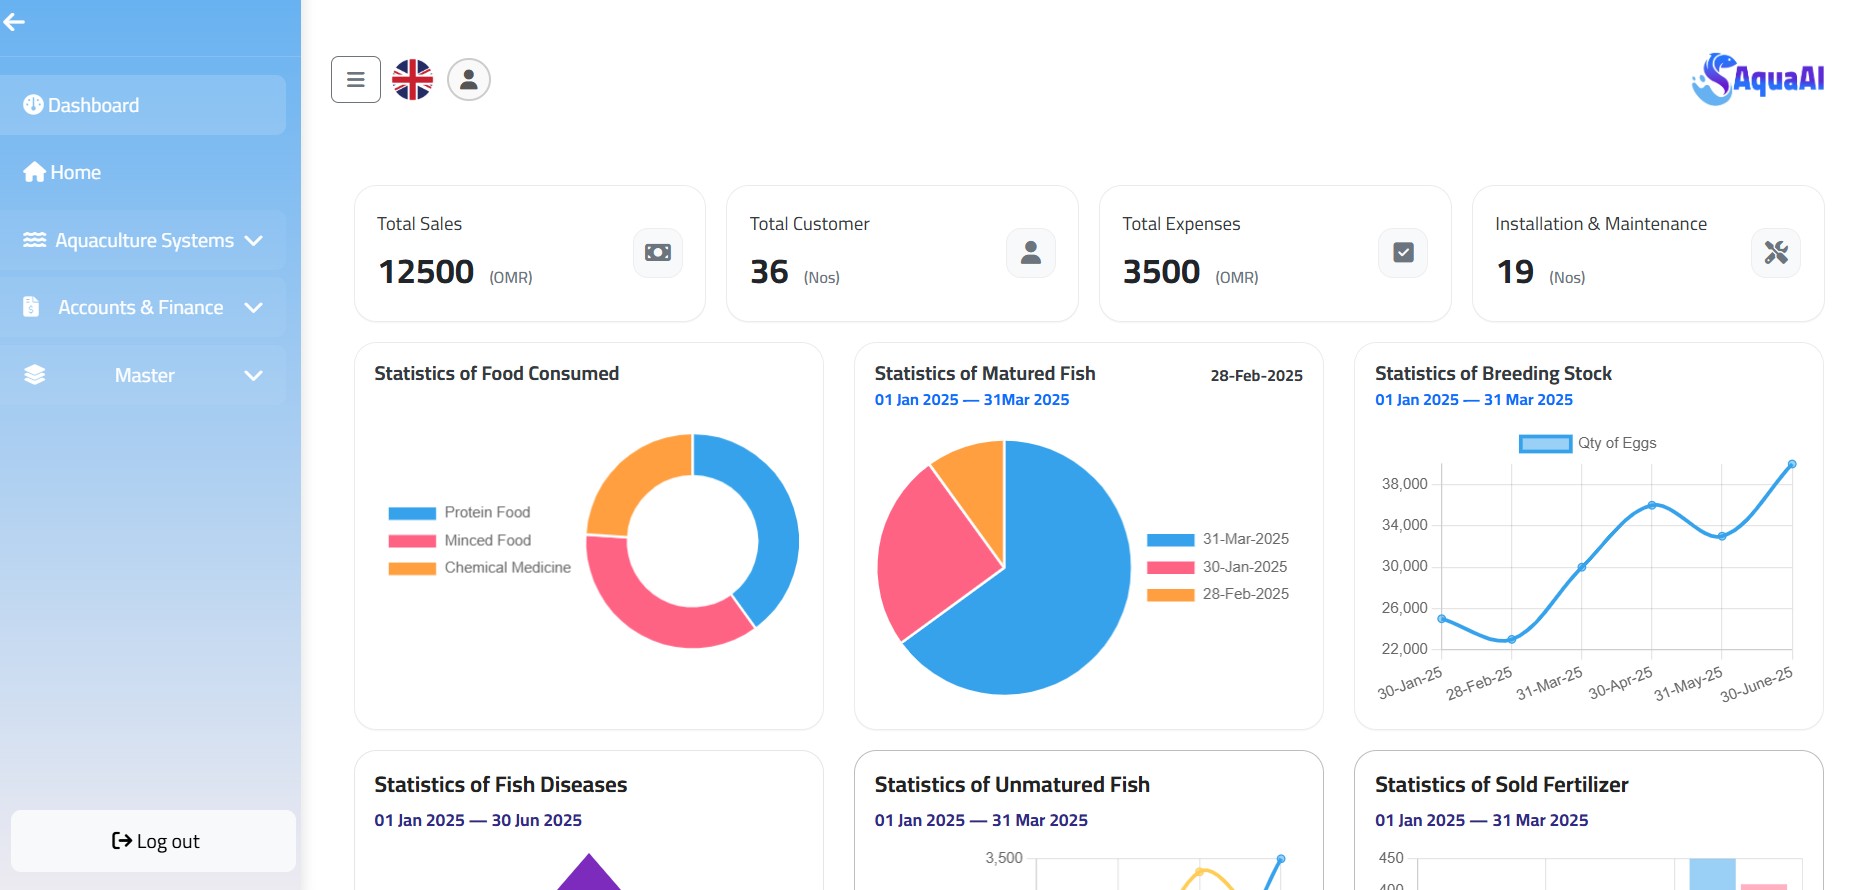Toggle Qty of Eggs legend
This screenshot has width=1868, height=890.
(1588, 444)
